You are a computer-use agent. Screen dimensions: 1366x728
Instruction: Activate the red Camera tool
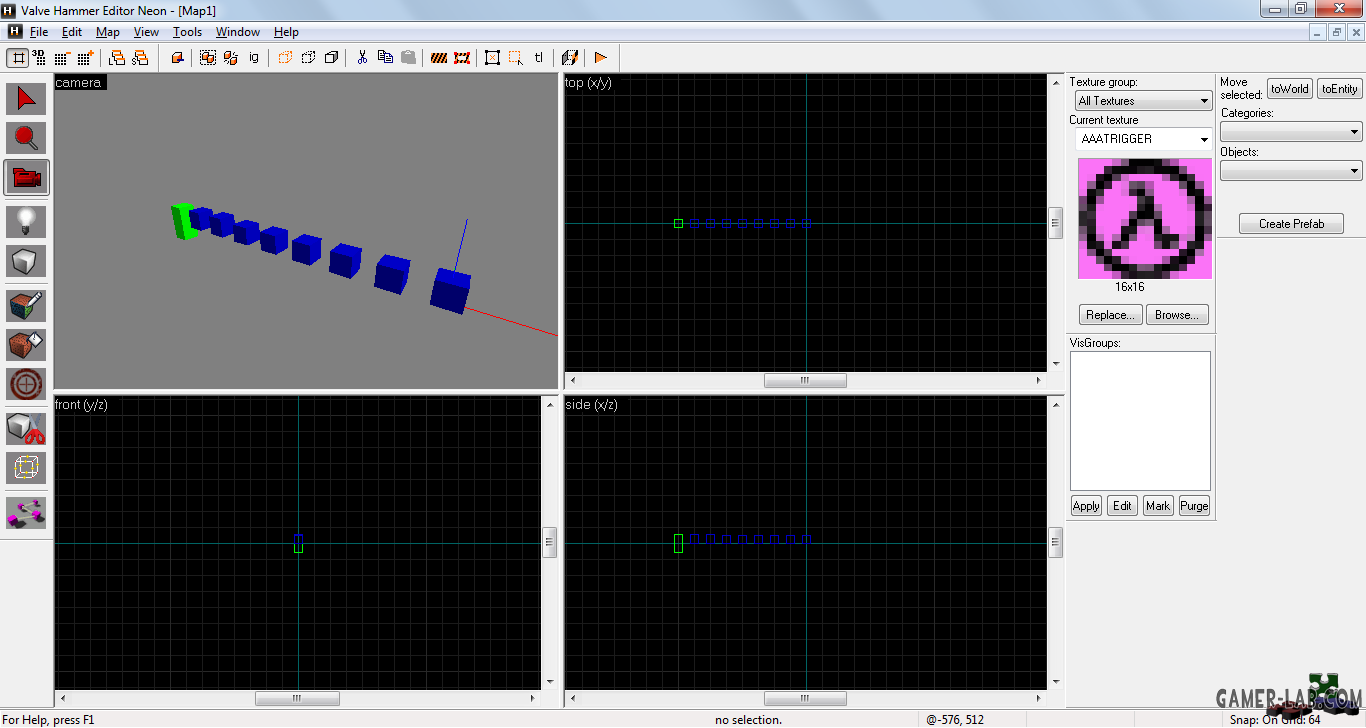[x=26, y=178]
